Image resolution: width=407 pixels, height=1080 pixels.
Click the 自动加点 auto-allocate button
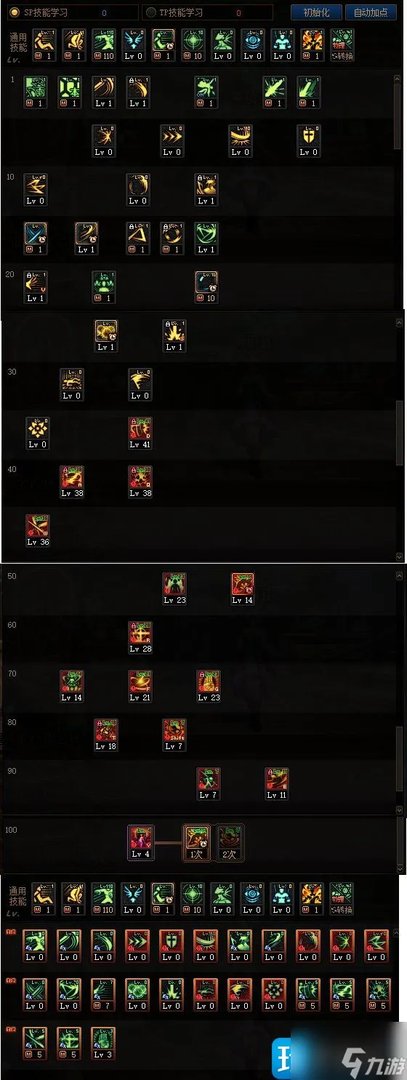[x=370, y=12]
